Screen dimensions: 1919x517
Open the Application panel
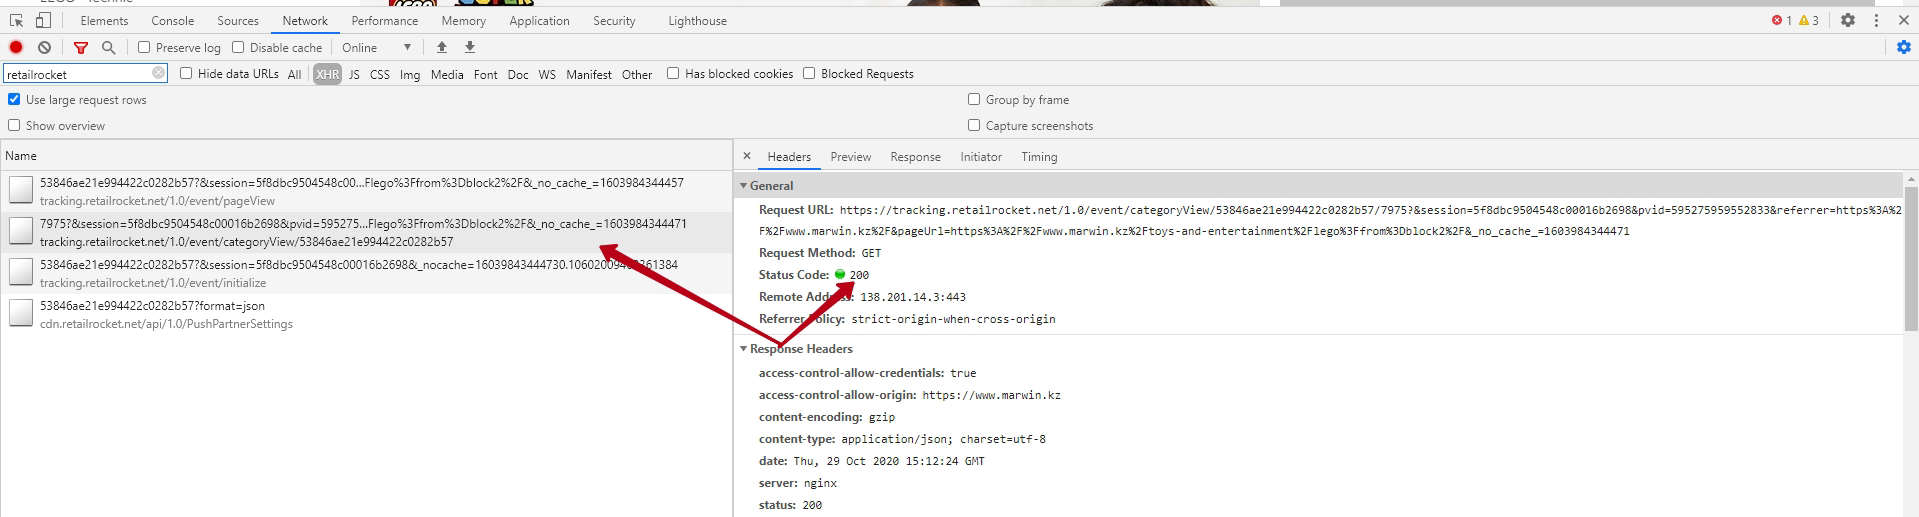(539, 21)
